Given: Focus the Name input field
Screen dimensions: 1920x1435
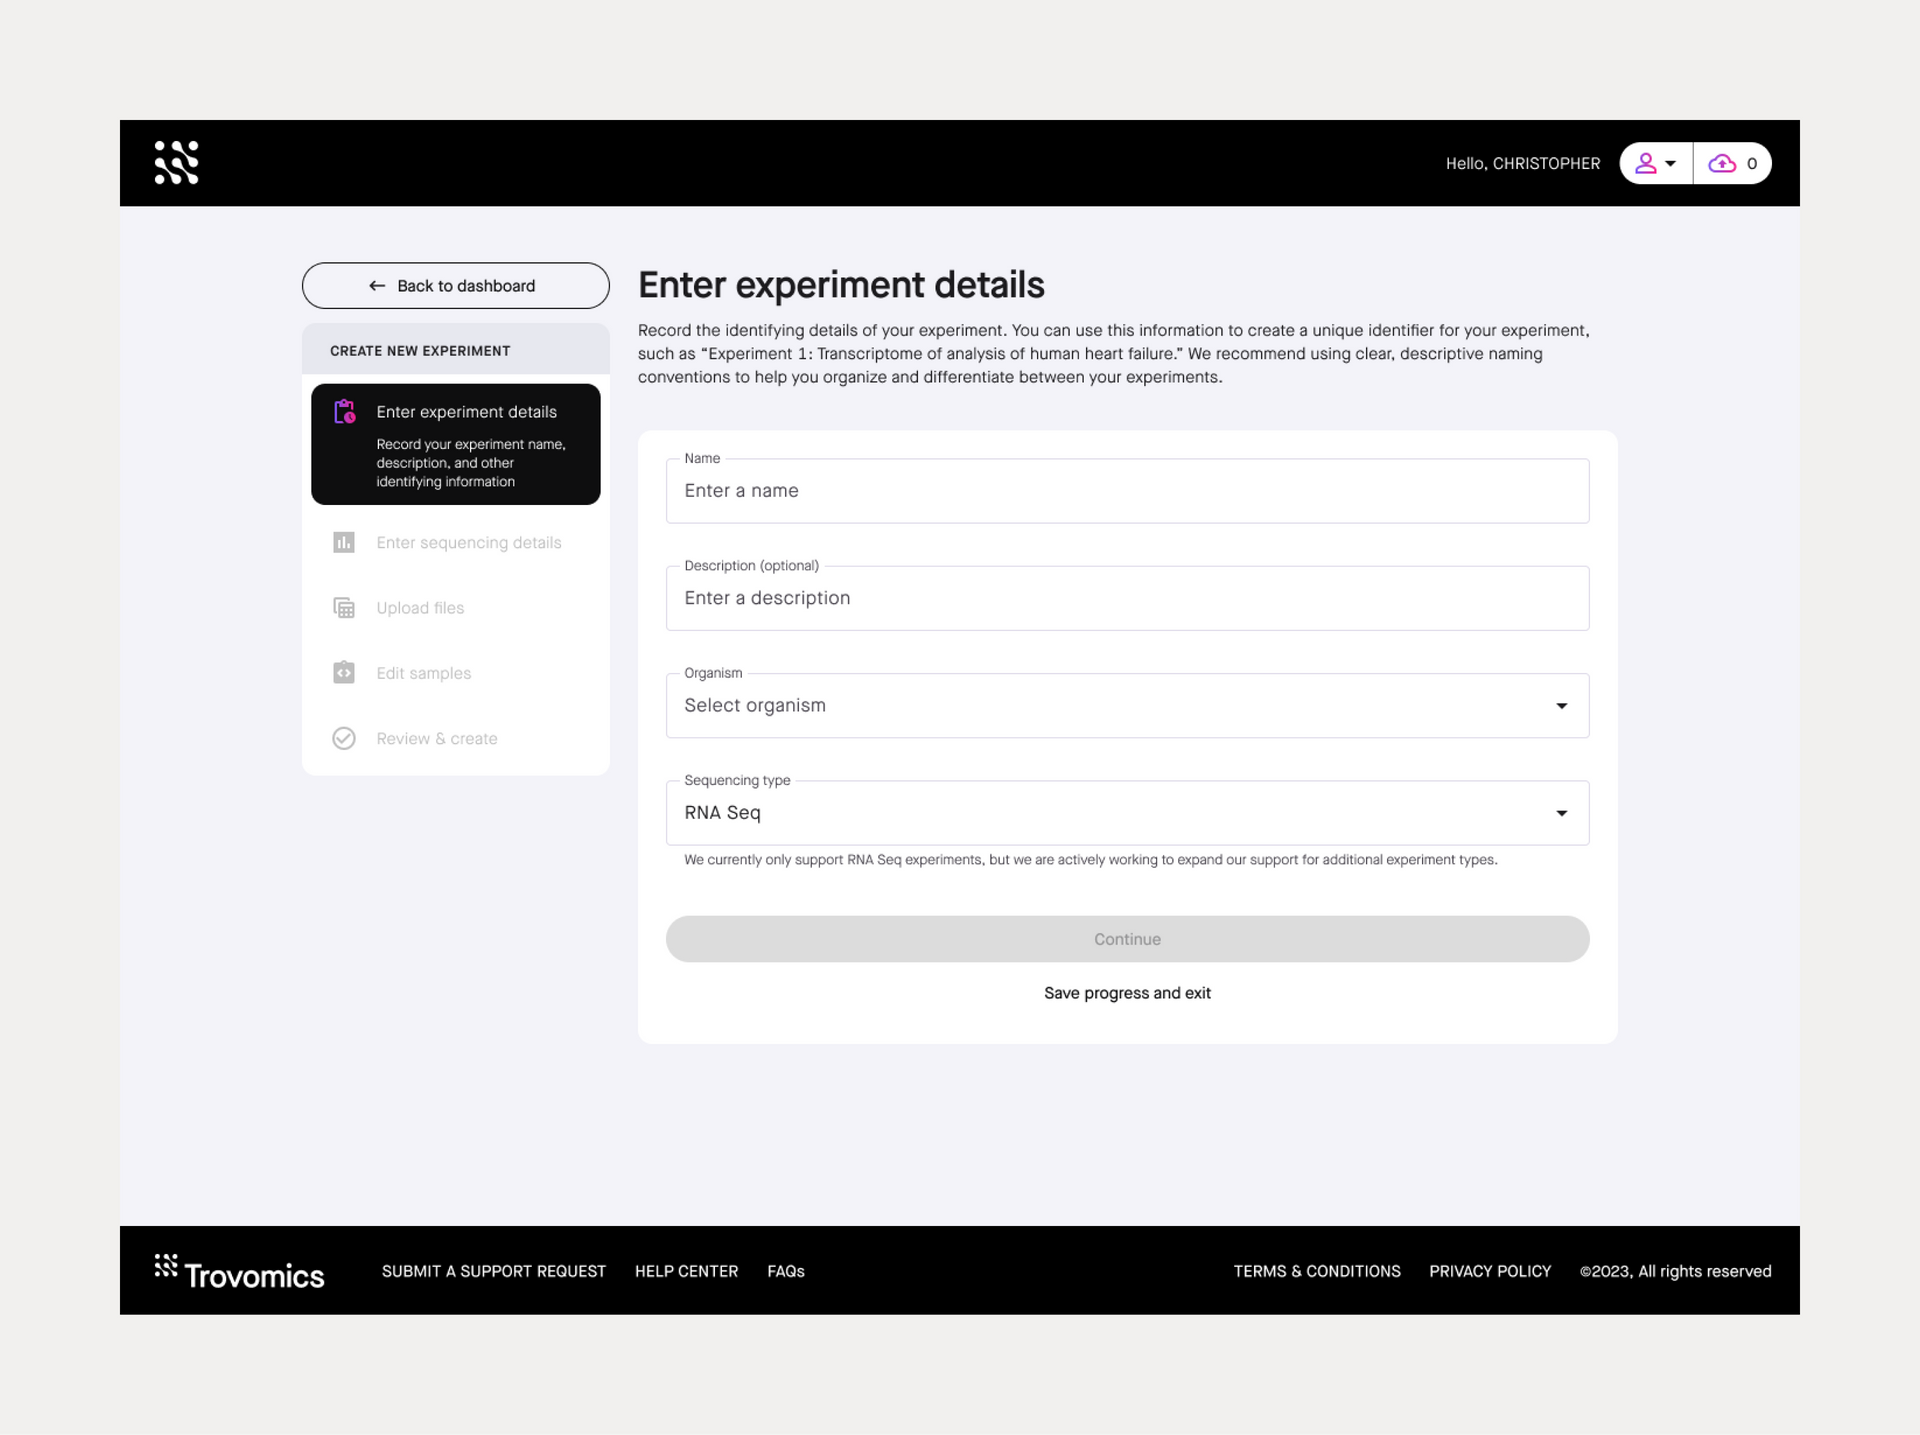Looking at the screenshot, I should (x=1127, y=491).
